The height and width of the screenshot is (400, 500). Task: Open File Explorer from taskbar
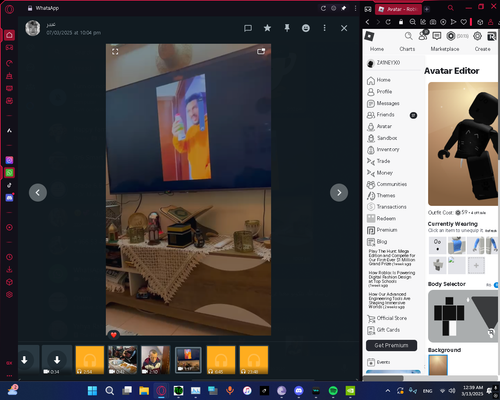pos(144,390)
